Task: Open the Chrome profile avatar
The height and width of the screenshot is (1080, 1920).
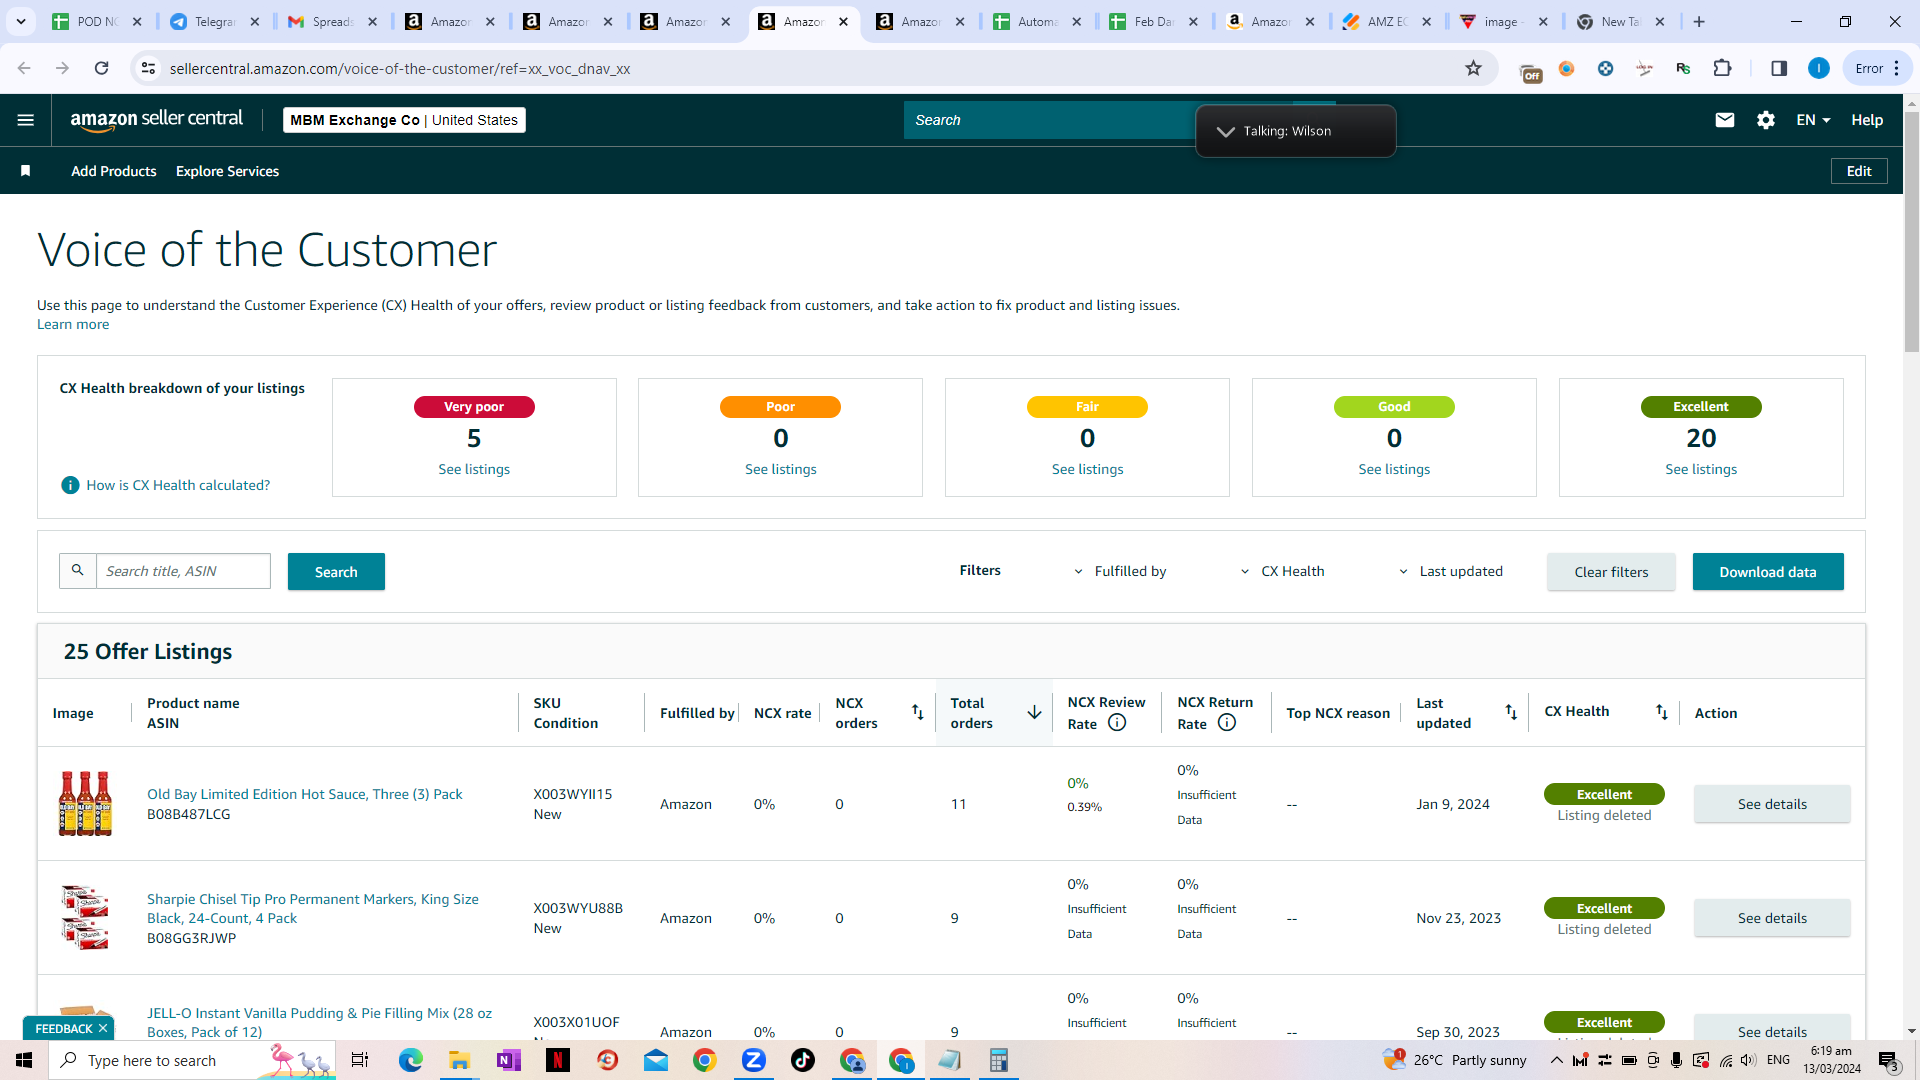Action: 1819,68
